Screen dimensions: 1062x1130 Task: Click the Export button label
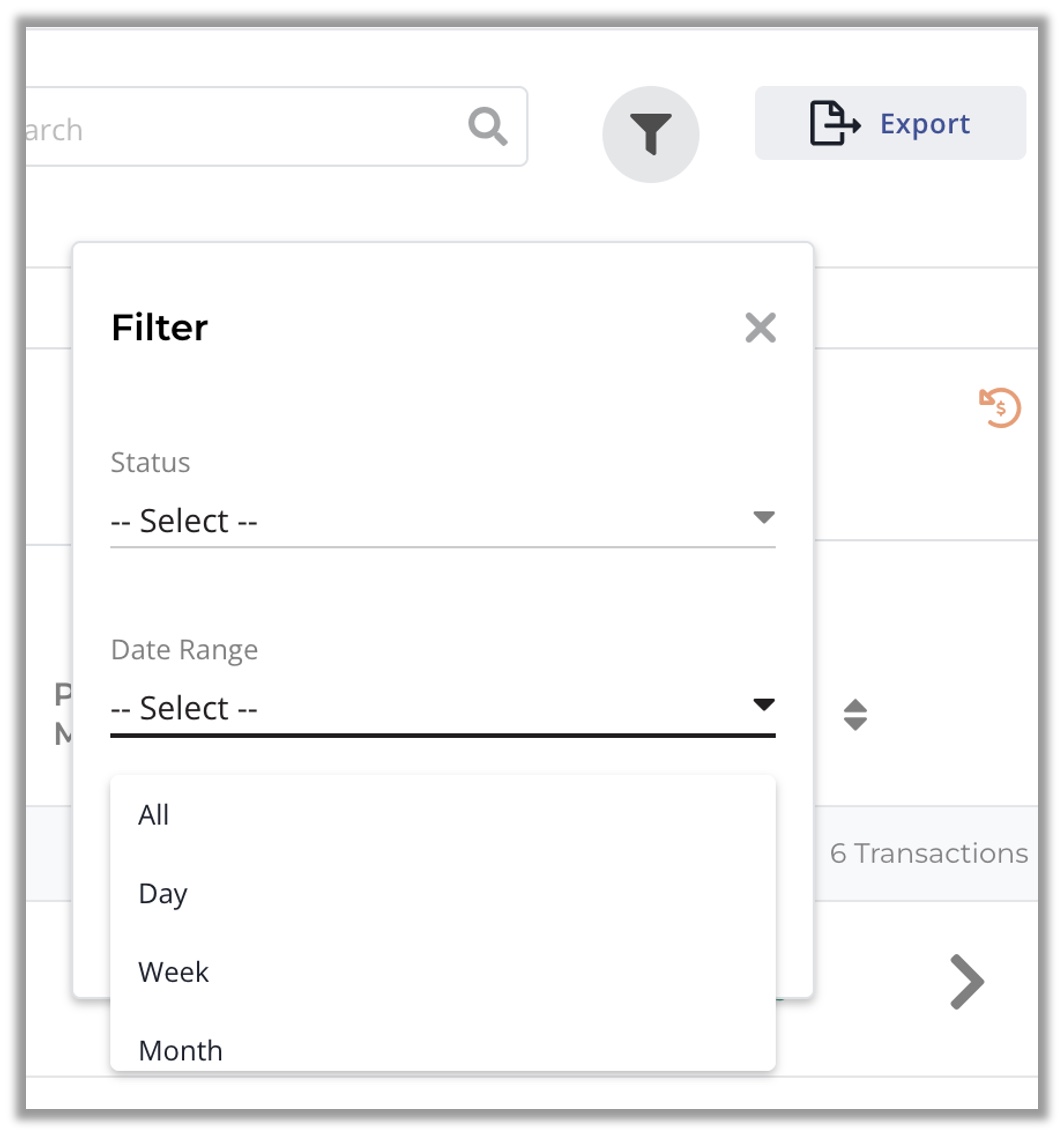tap(924, 124)
